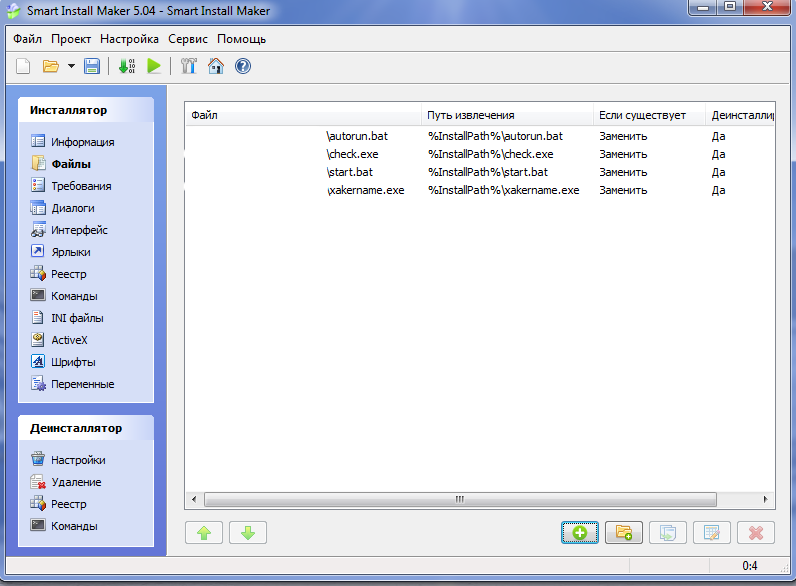Click the Информация list icon

tap(38, 141)
